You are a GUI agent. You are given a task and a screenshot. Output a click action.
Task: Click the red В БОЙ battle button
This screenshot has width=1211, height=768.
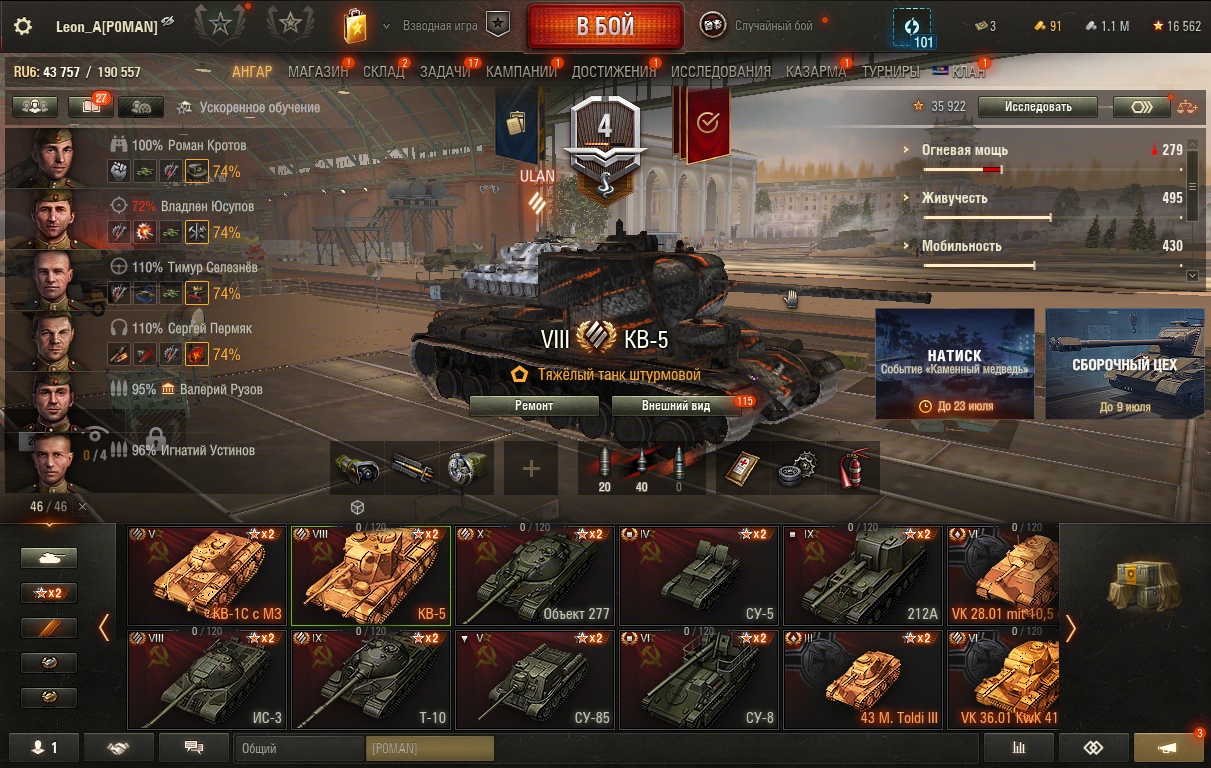[605, 27]
